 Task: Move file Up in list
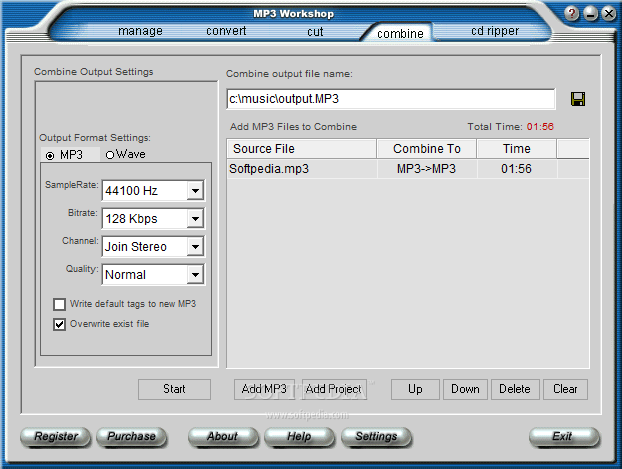415,389
